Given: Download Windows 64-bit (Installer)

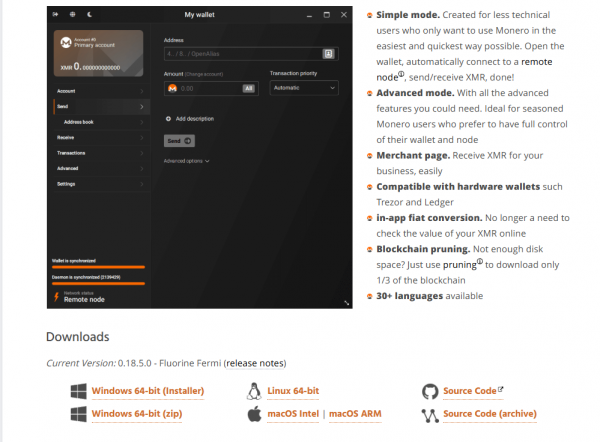Looking at the screenshot, I should pyautogui.click(x=148, y=391).
